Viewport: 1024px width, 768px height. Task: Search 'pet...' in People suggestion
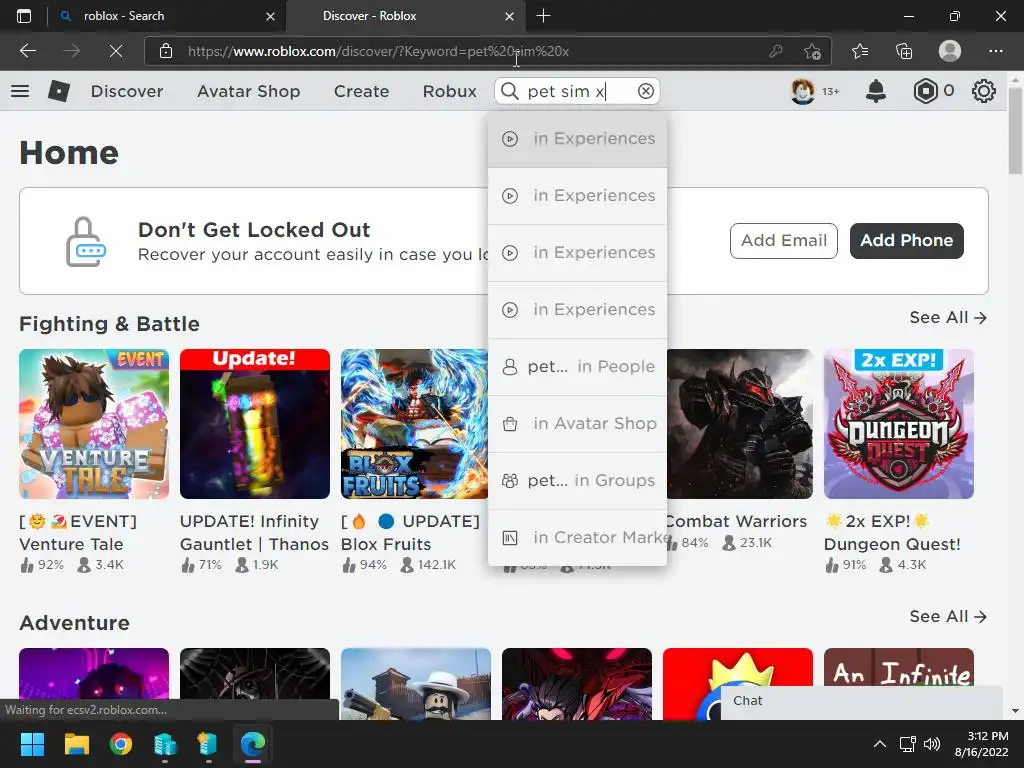point(577,366)
